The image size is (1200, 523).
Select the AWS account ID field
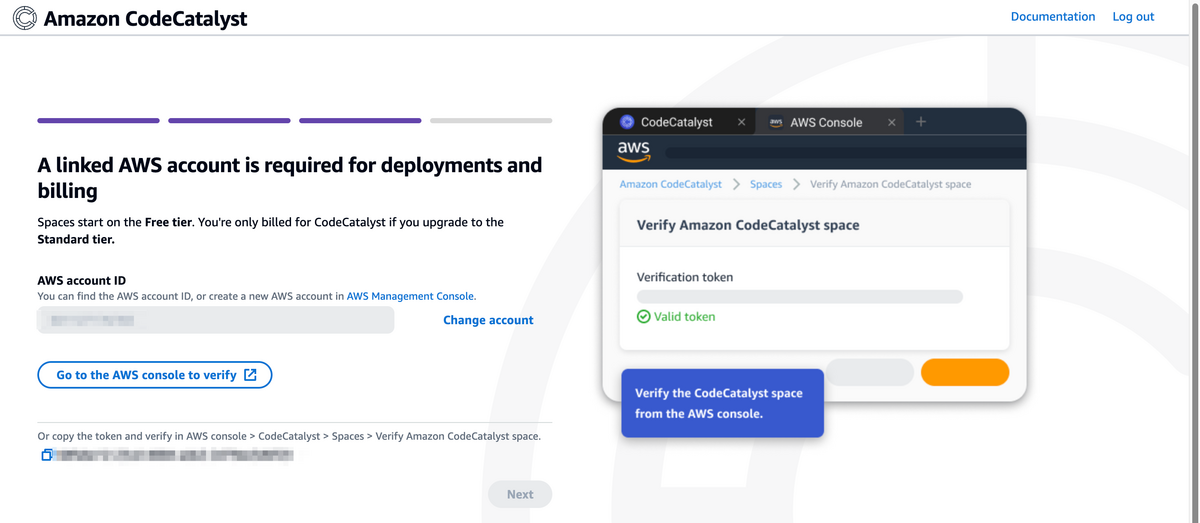(x=216, y=320)
